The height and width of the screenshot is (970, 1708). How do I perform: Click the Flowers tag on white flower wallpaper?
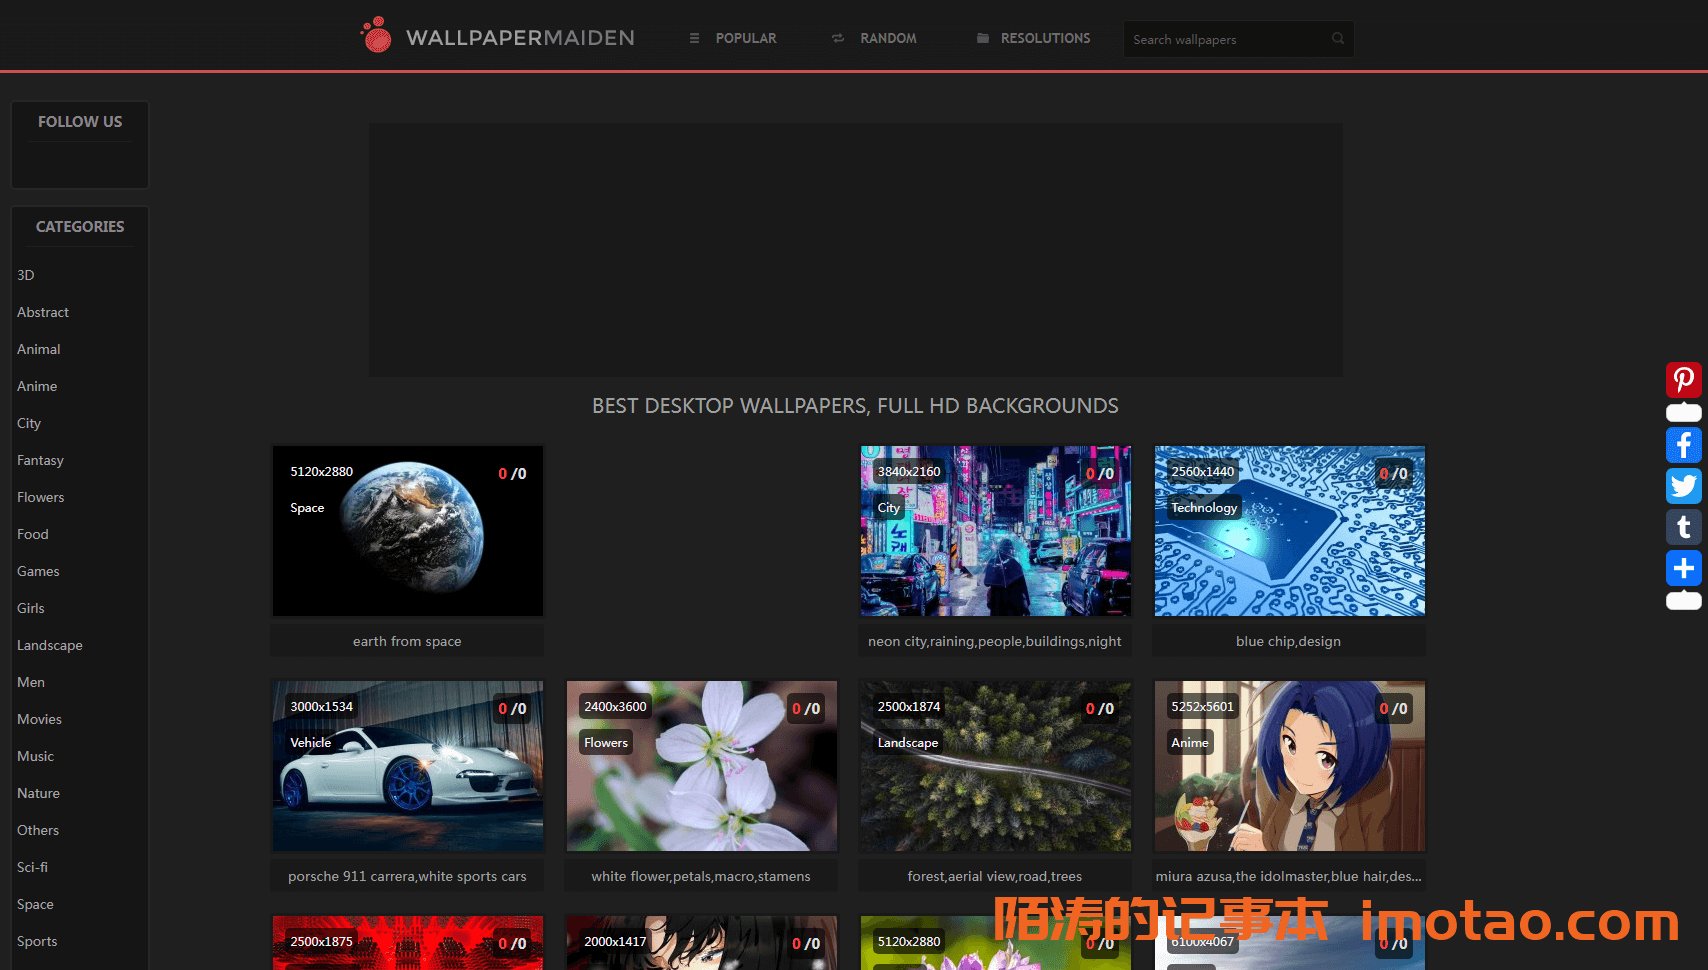click(x=606, y=743)
